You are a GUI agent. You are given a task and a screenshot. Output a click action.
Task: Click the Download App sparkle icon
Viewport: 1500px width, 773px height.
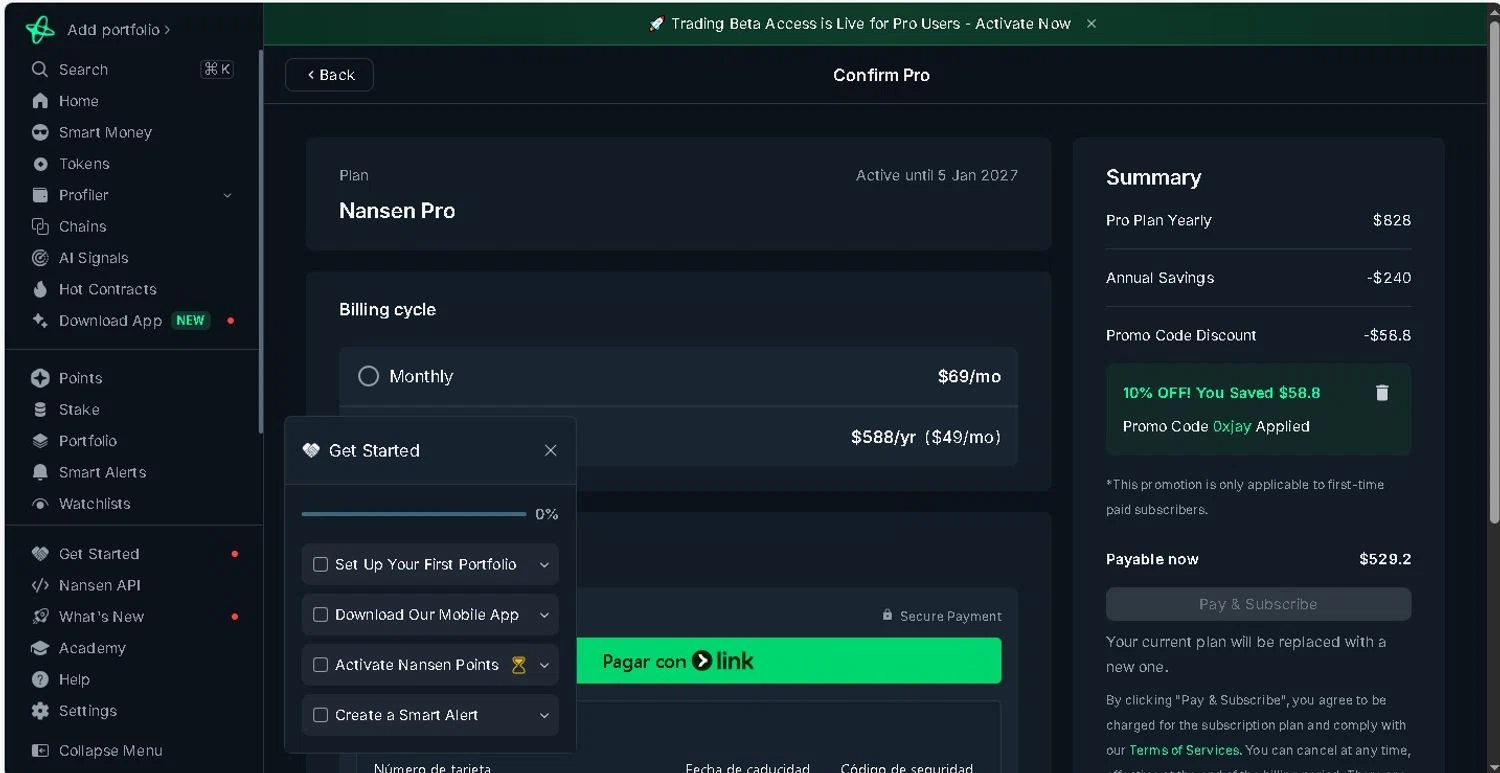coord(40,321)
